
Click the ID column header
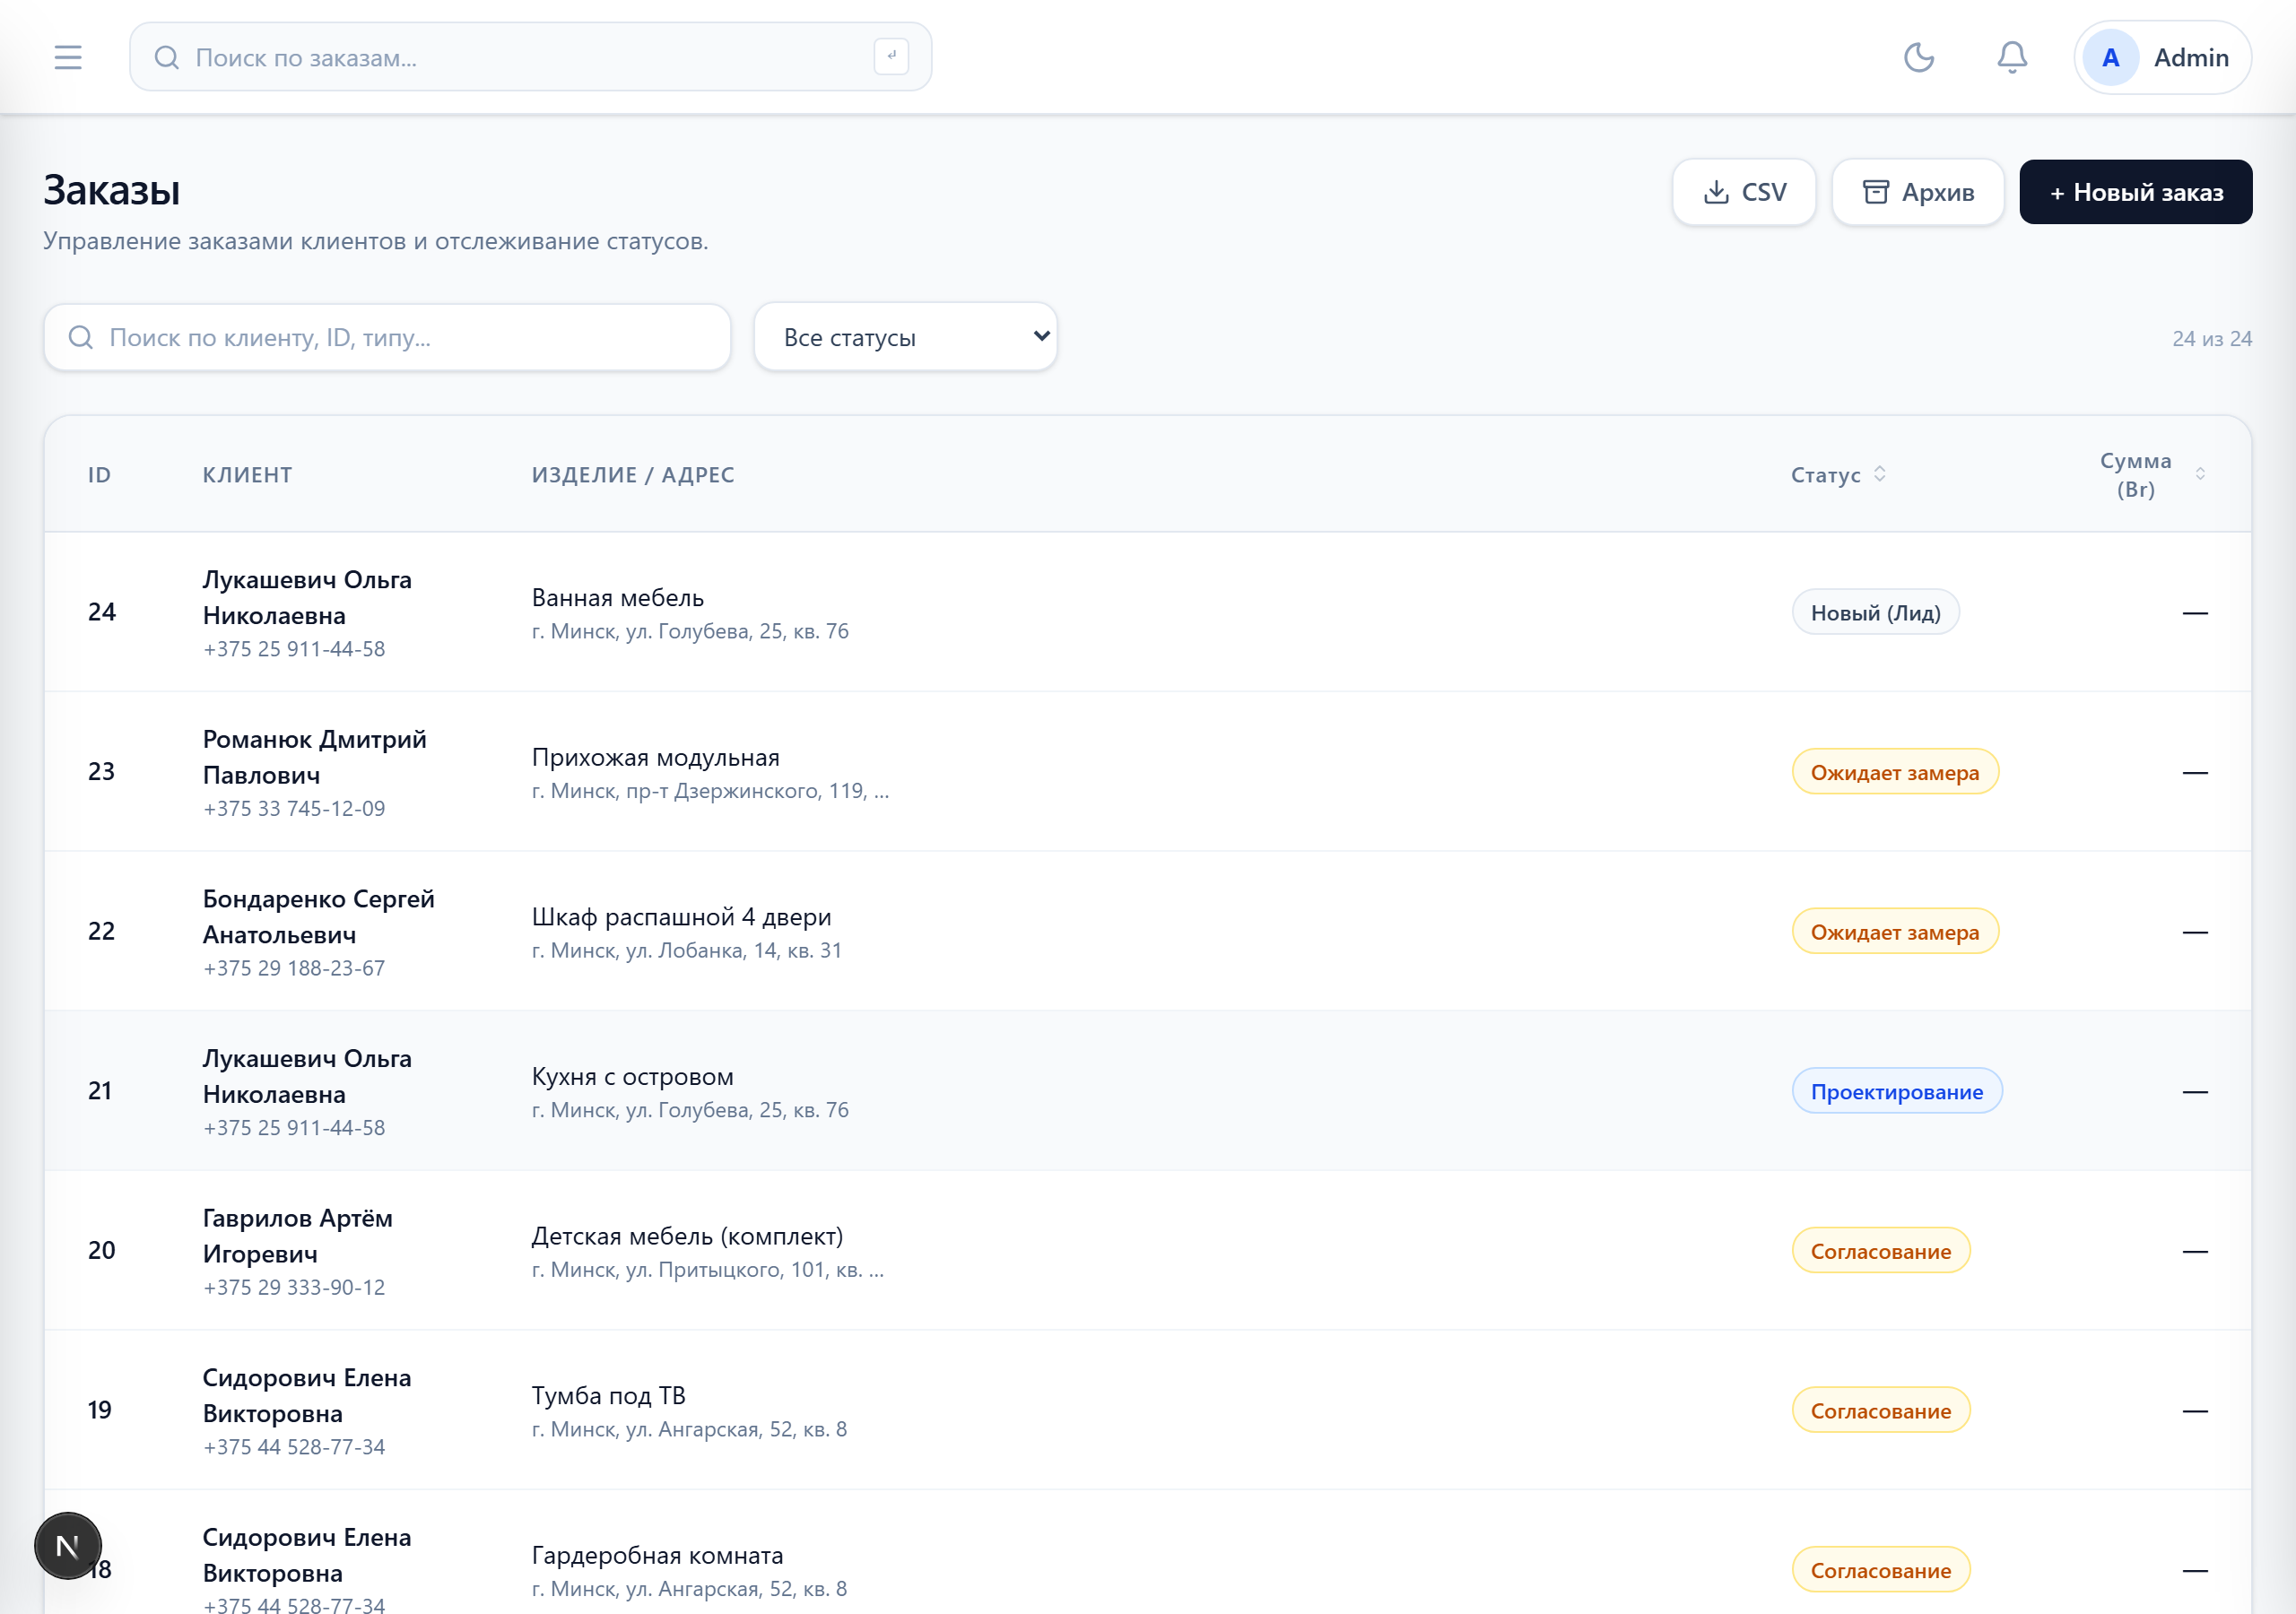pos(99,475)
